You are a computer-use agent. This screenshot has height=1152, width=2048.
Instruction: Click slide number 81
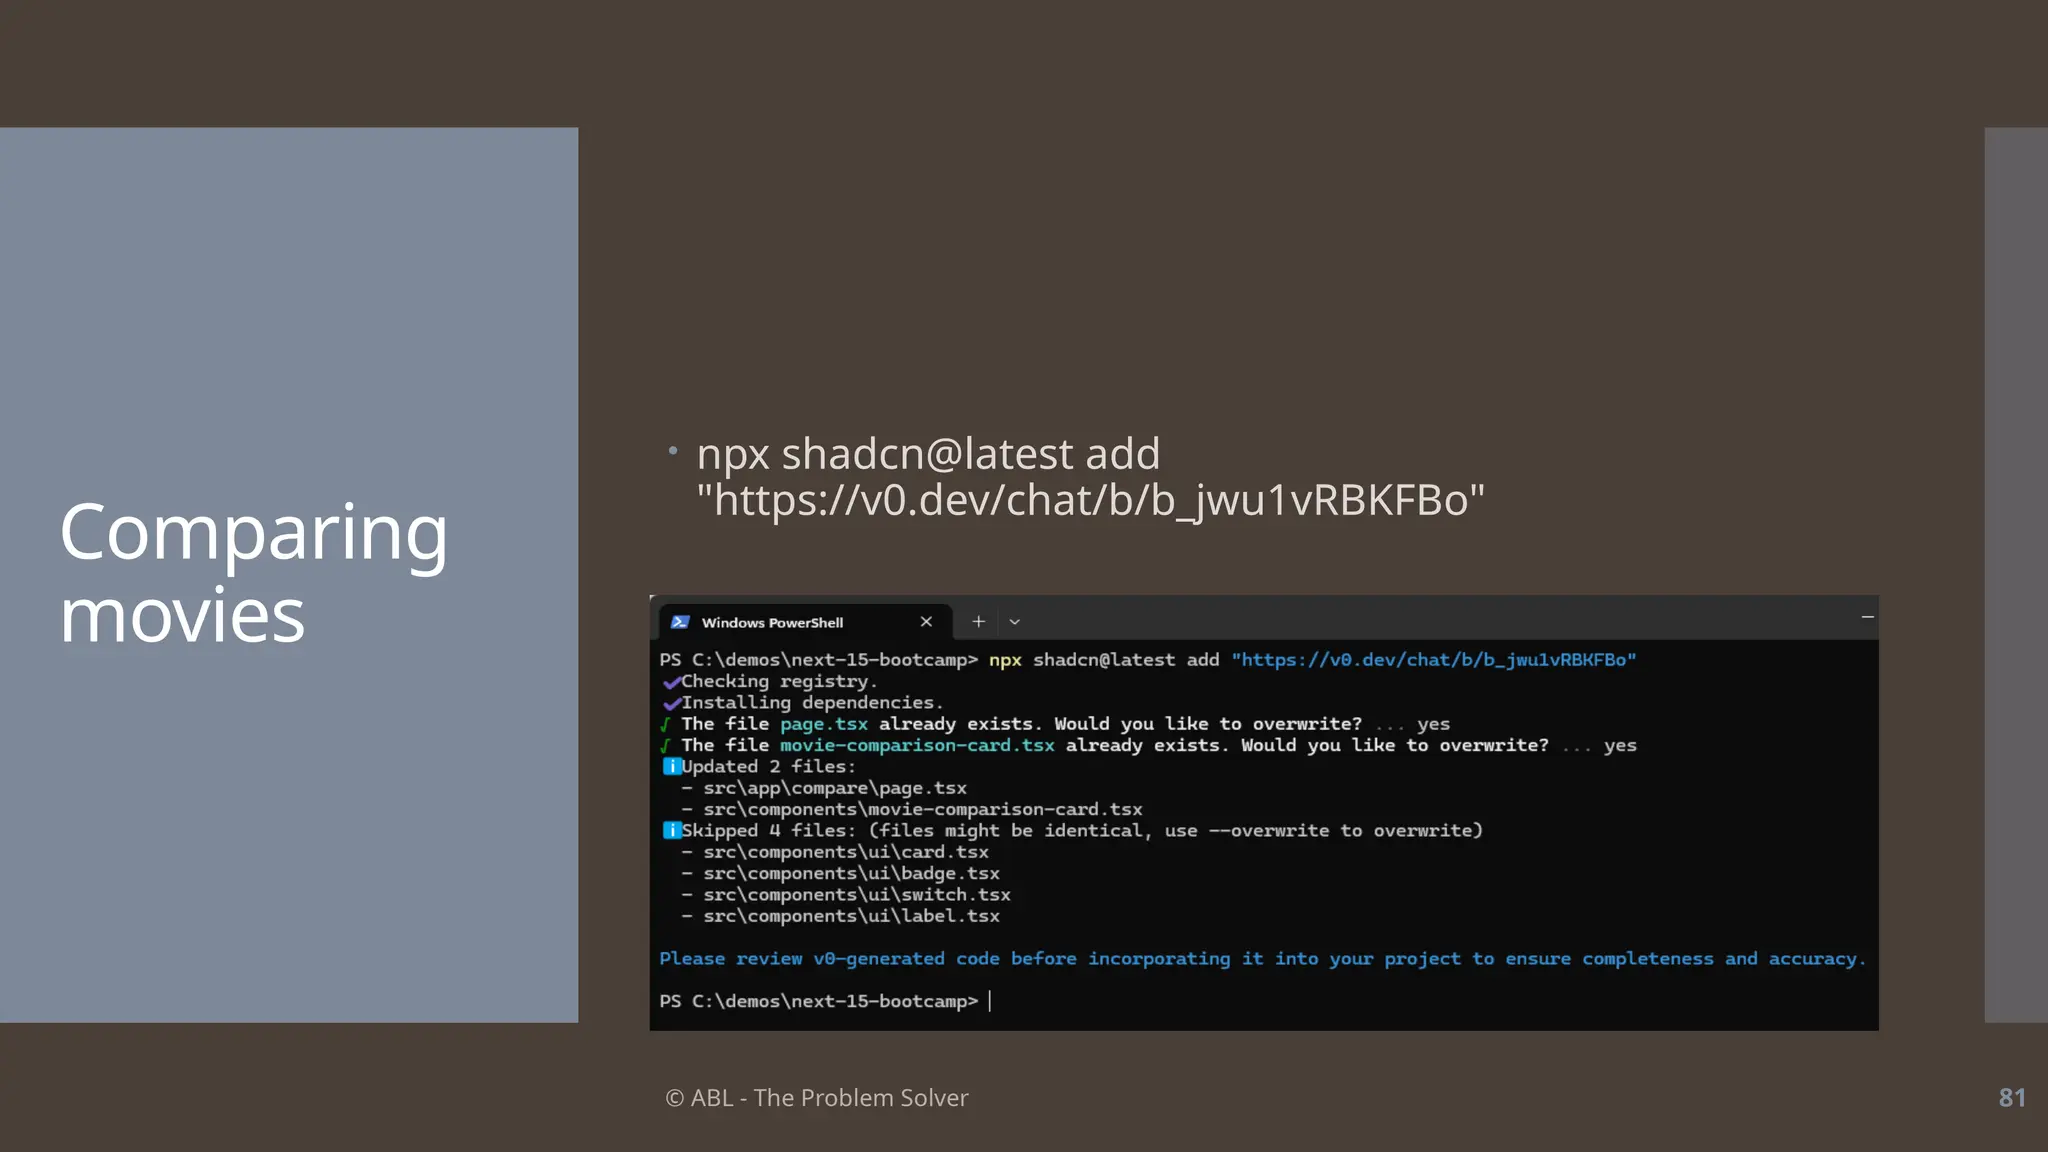pos(2012,1098)
